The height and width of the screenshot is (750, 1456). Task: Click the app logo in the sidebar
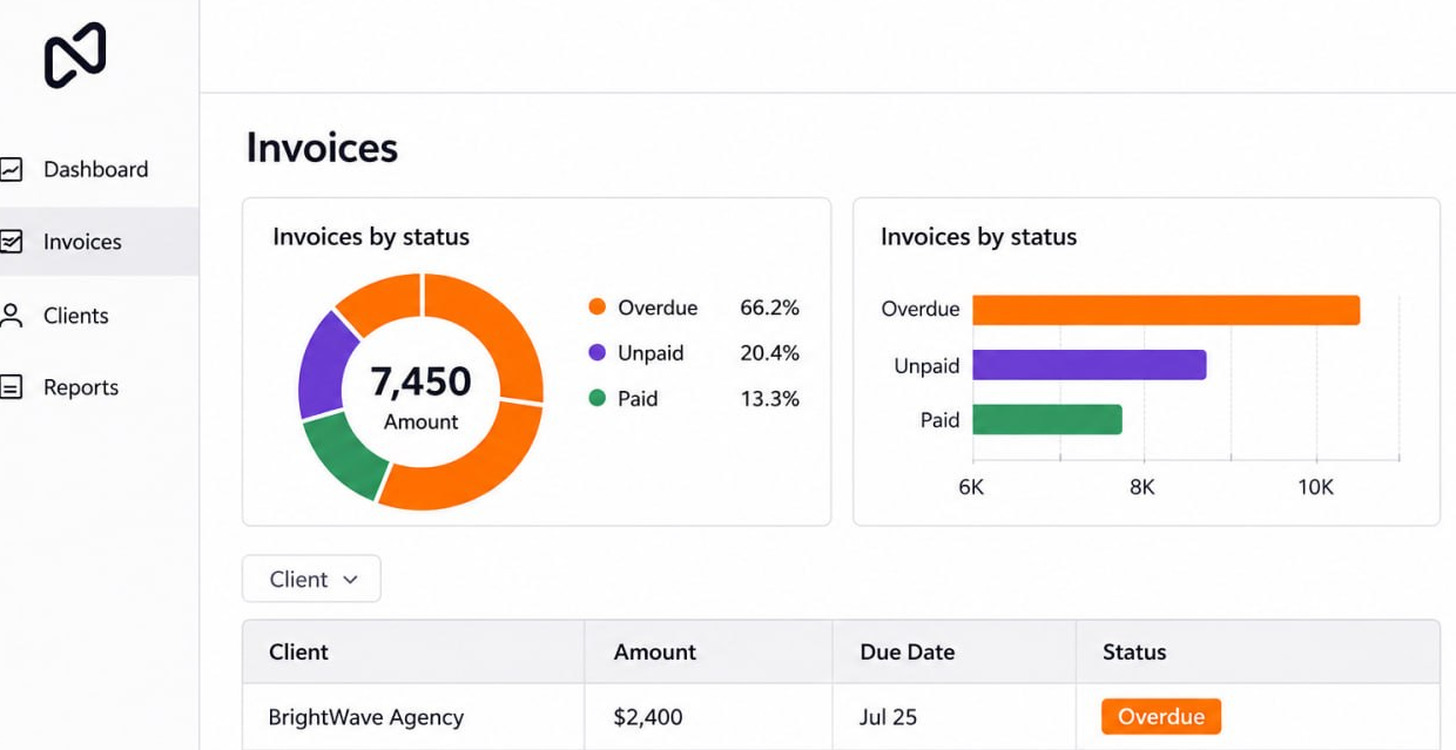tap(75, 55)
